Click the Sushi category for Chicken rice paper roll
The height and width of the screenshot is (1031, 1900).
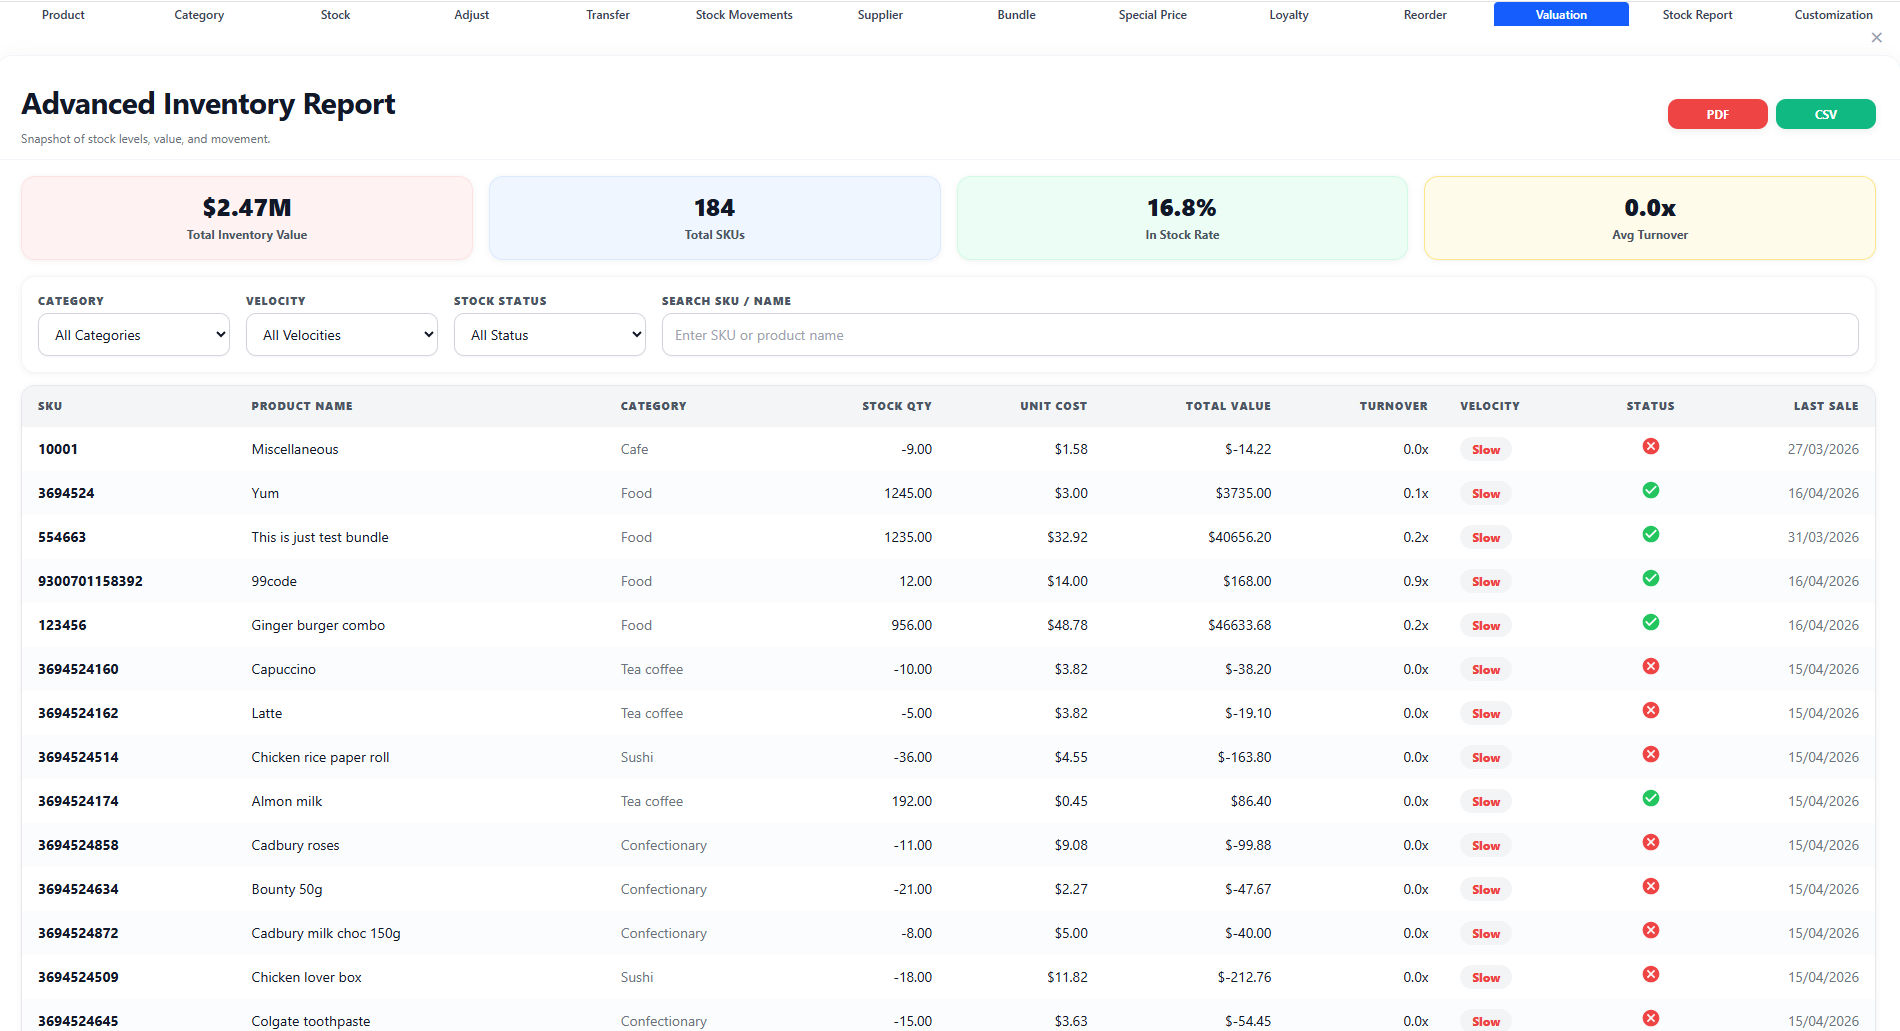tap(636, 757)
